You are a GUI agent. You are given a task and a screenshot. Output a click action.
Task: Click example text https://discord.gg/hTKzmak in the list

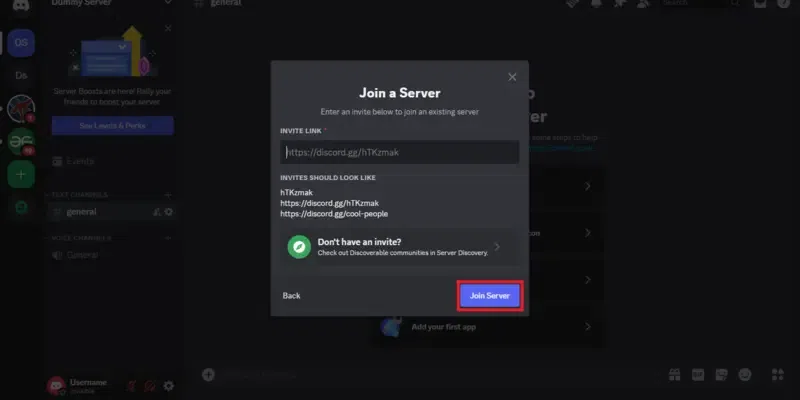(329, 203)
